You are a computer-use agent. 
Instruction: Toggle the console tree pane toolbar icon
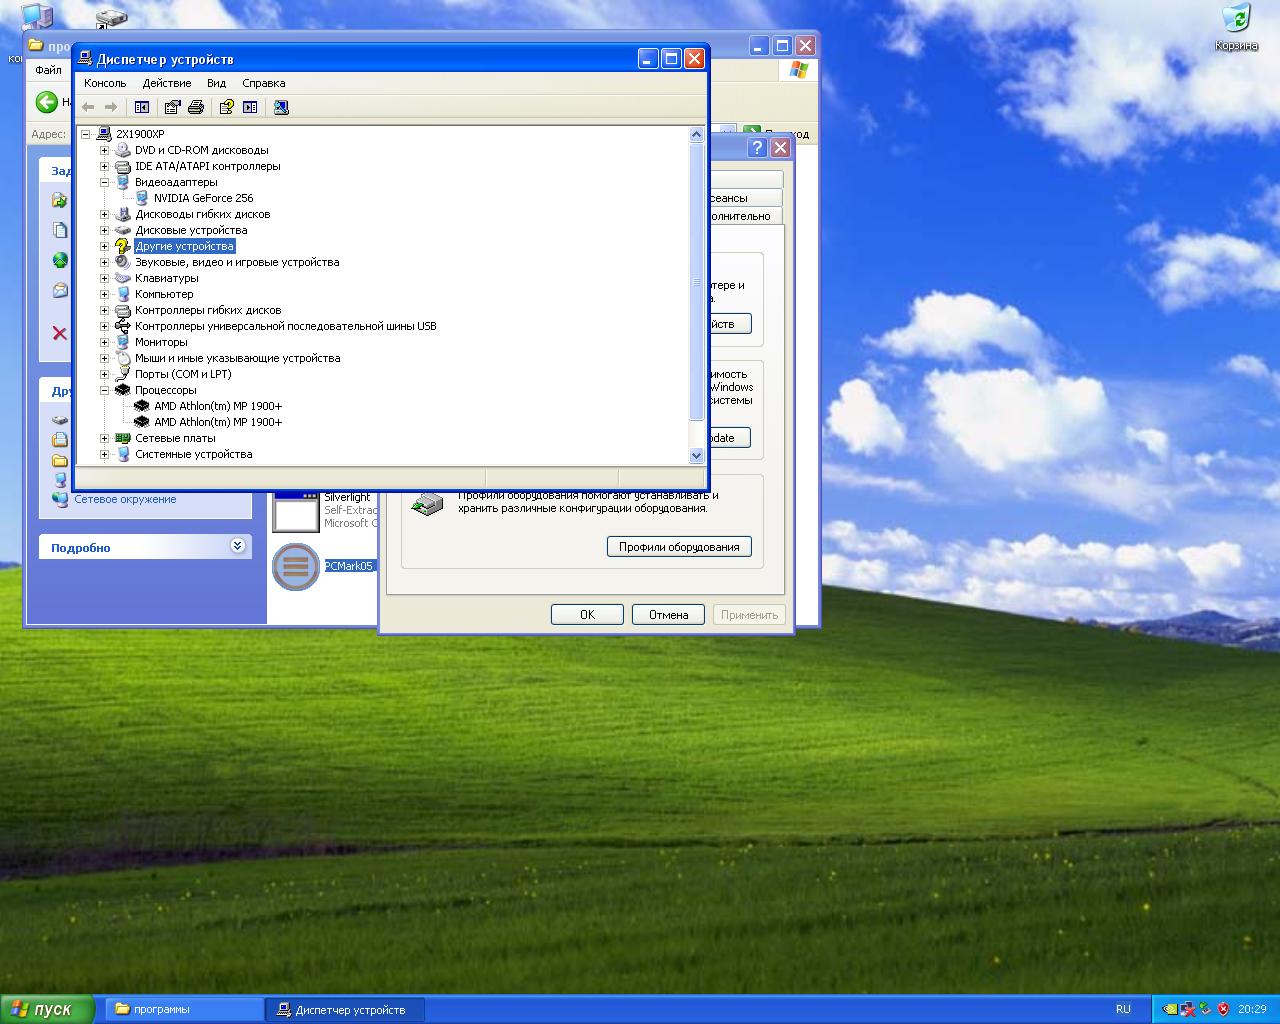point(142,107)
